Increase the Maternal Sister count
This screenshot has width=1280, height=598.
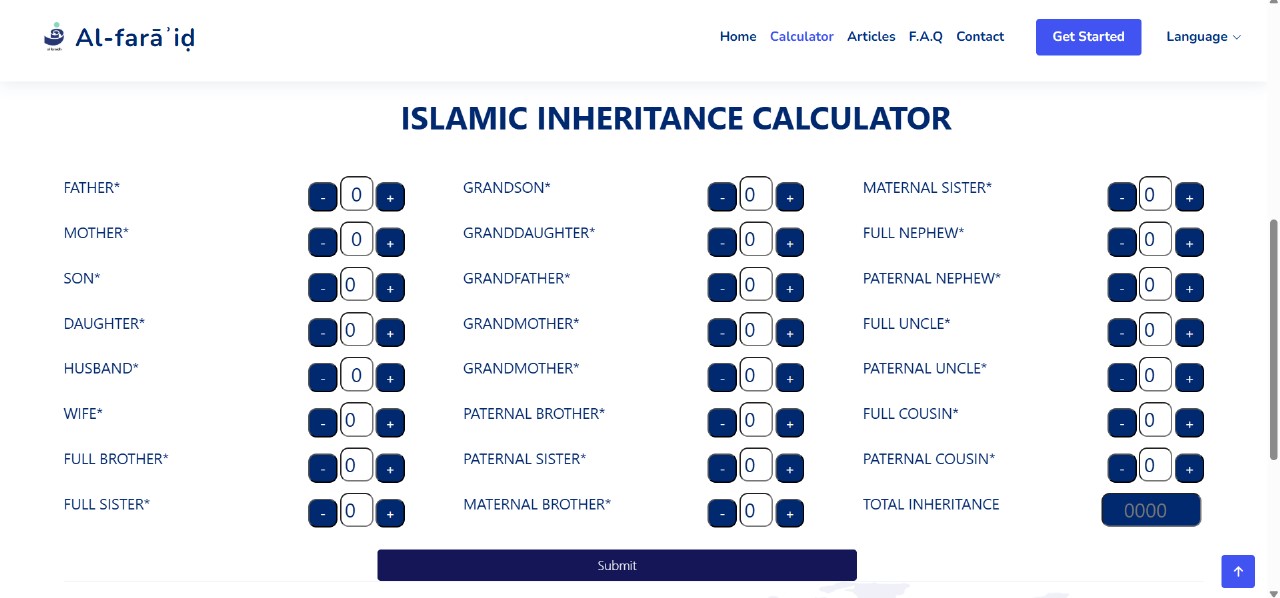1189,198
